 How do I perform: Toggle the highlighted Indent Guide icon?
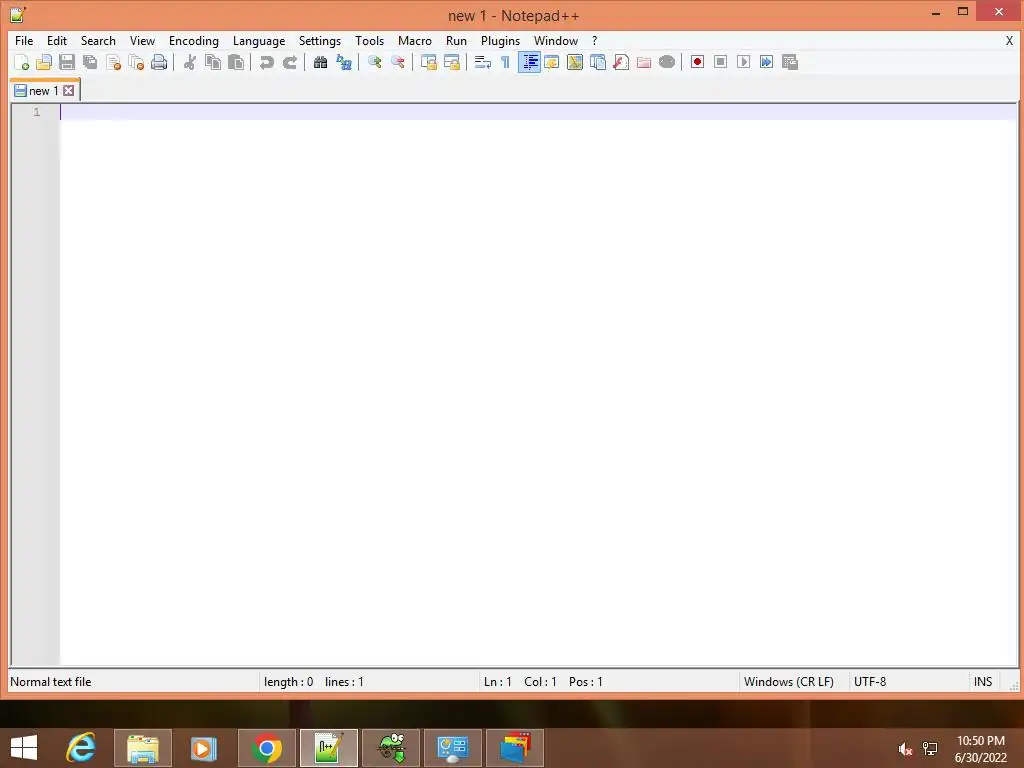pos(529,62)
